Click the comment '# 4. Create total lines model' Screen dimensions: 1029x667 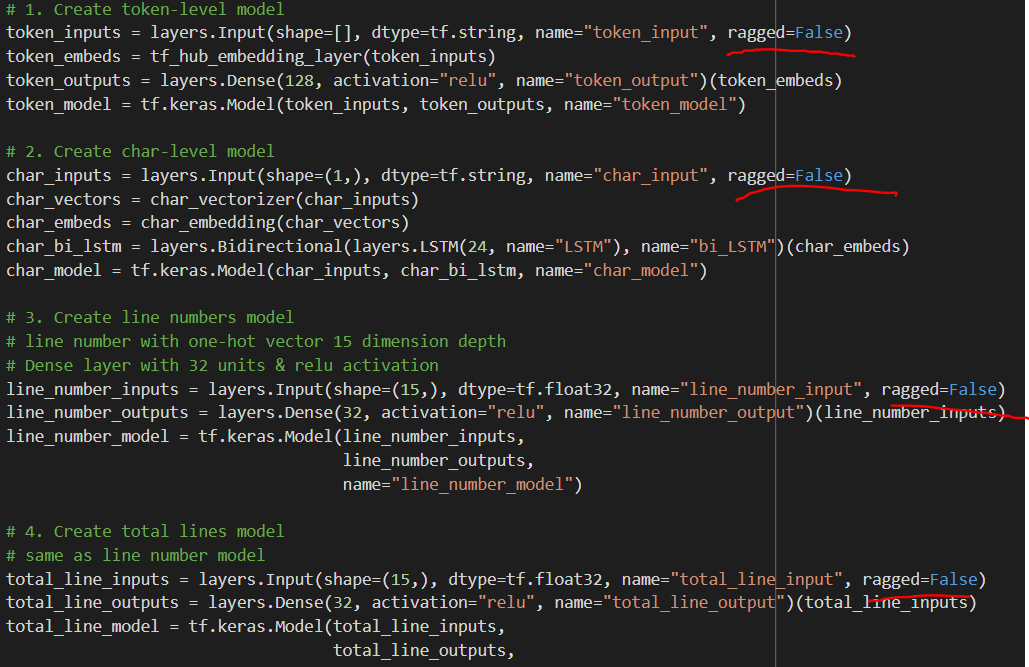pos(145,531)
